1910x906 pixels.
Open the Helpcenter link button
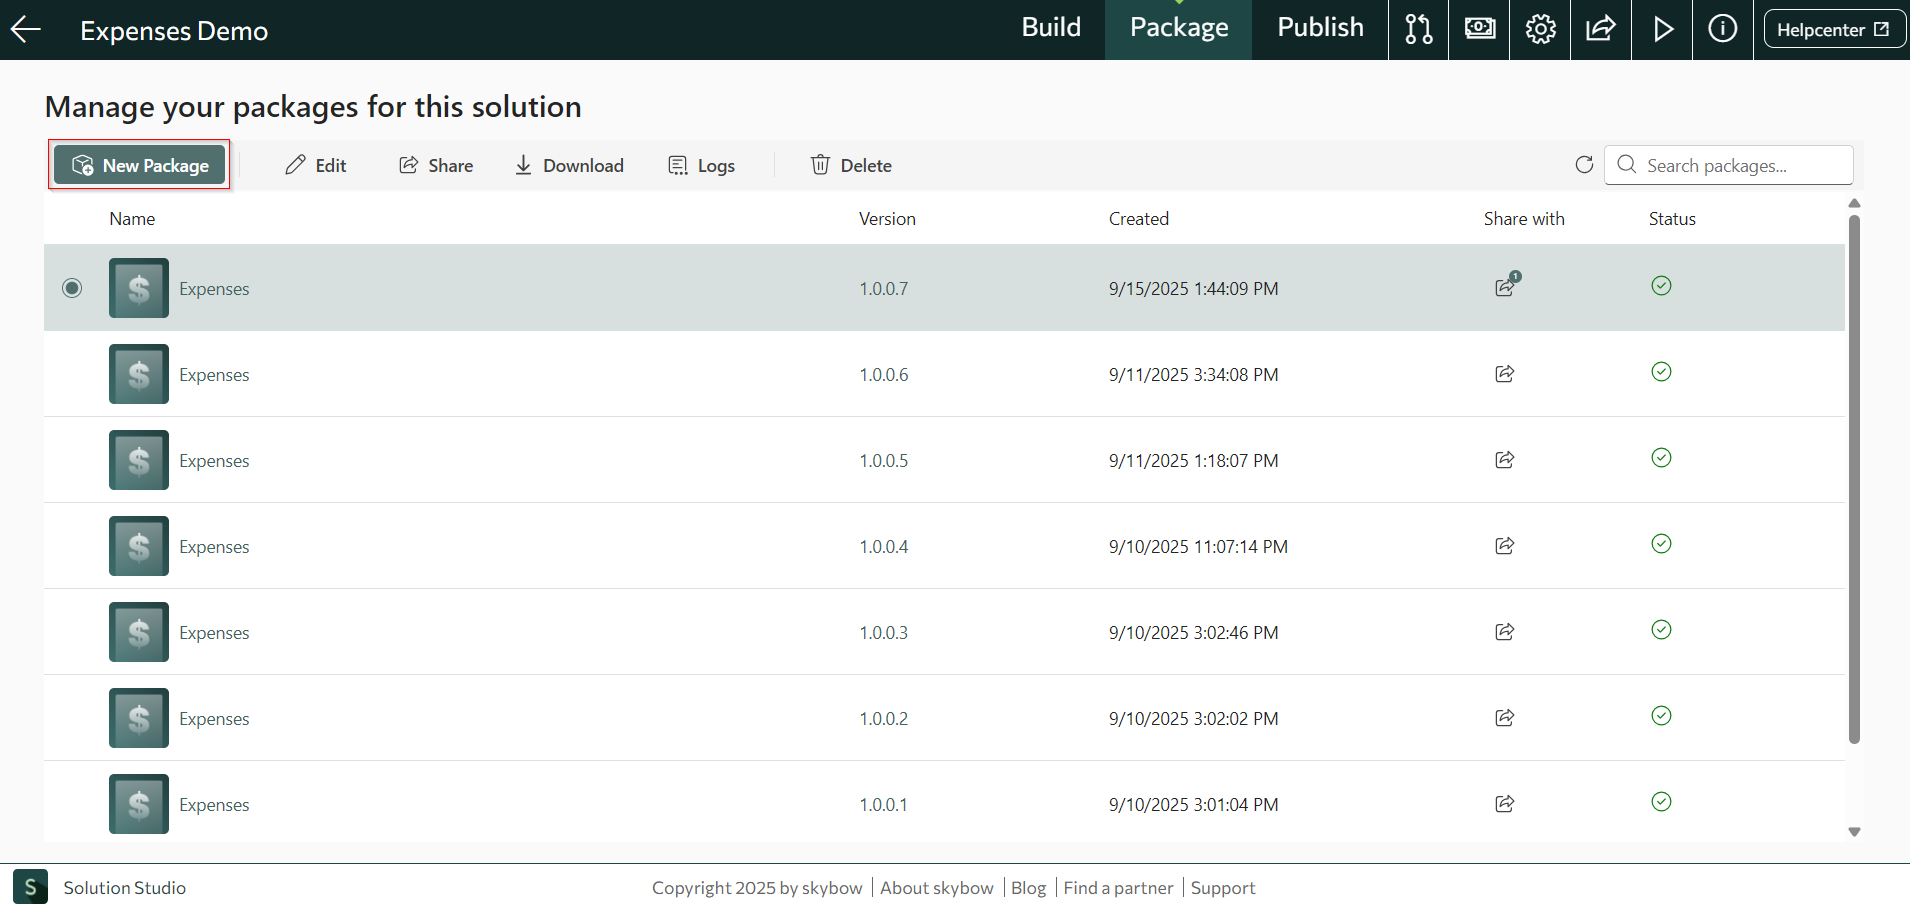click(1832, 30)
